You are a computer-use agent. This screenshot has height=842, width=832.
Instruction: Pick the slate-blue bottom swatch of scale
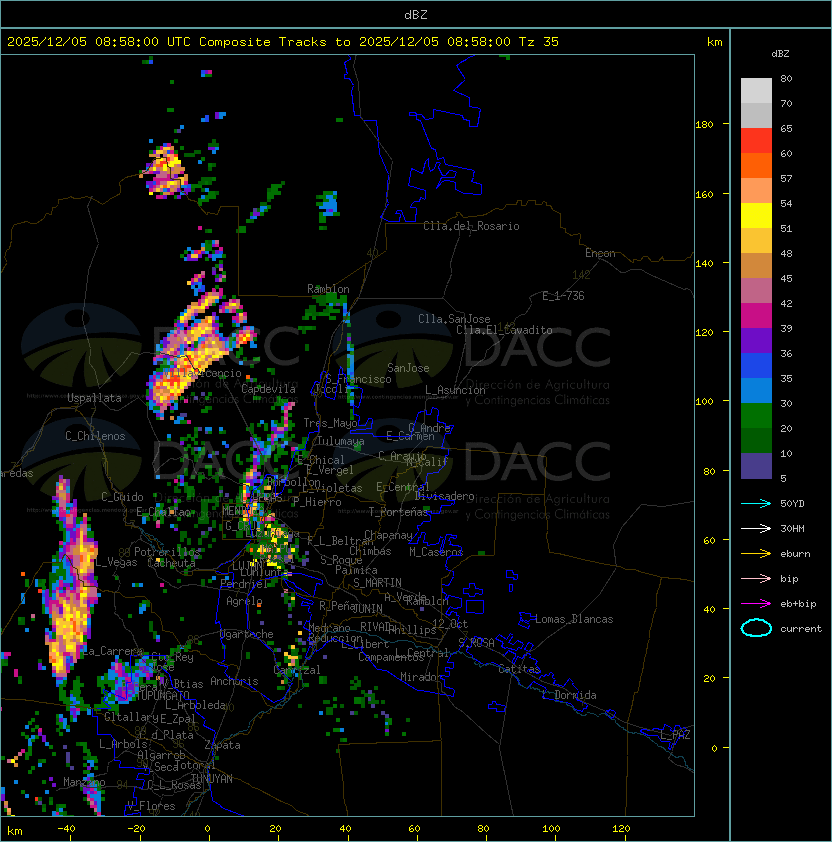[x=756, y=466]
